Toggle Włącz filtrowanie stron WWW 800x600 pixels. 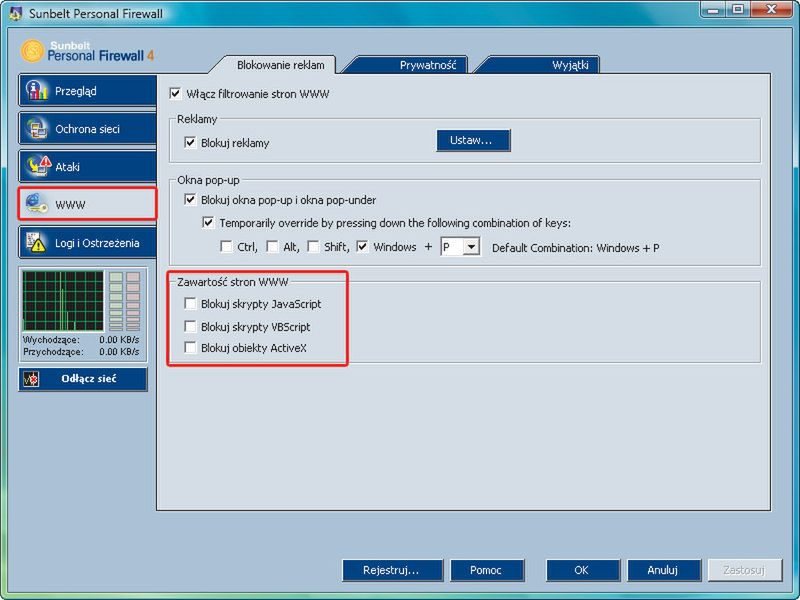(175, 94)
